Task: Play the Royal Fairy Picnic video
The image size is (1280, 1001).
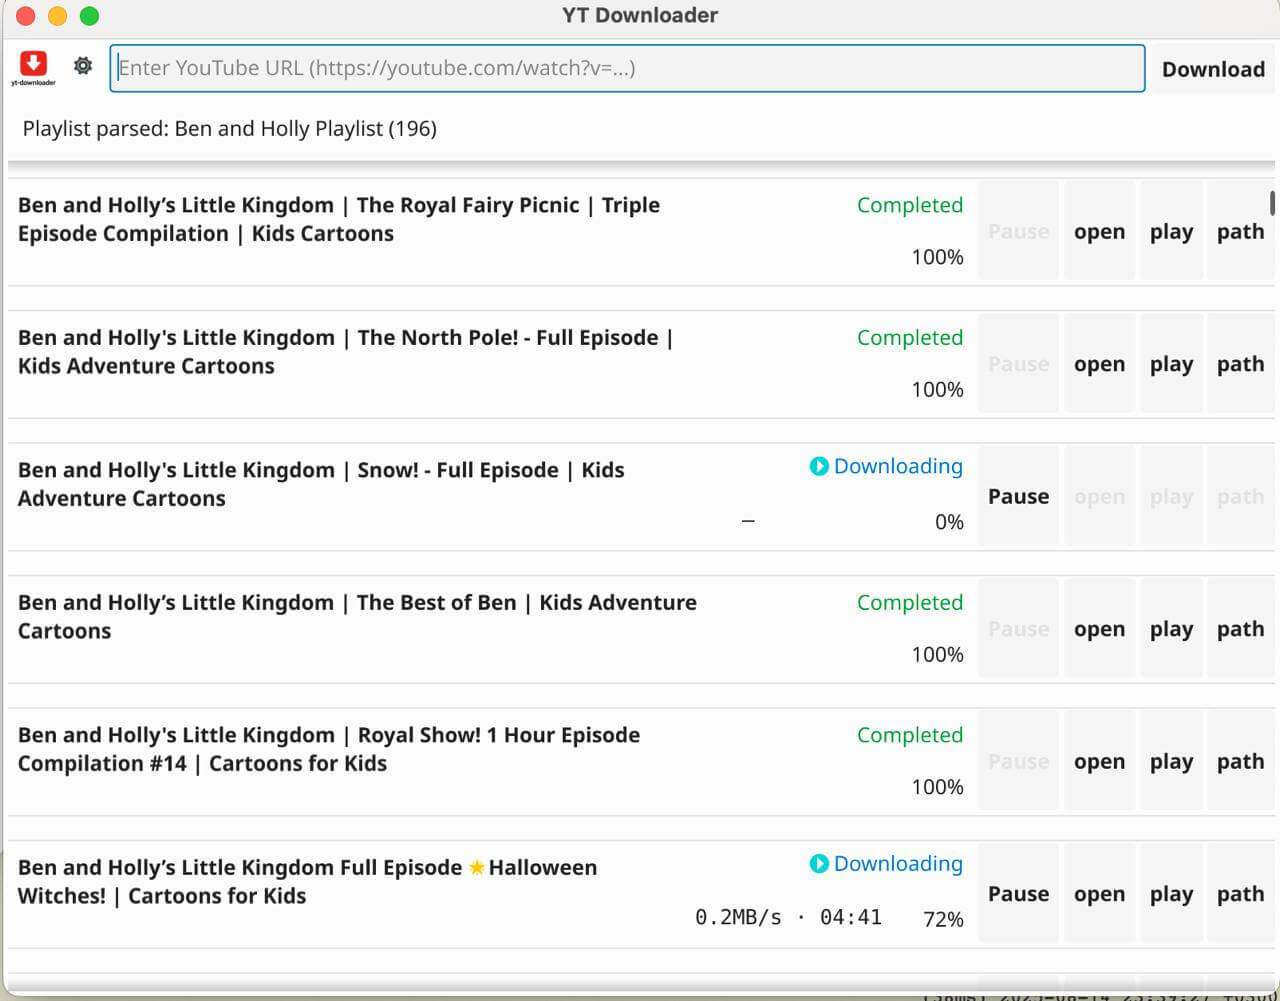Action: pos(1171,232)
